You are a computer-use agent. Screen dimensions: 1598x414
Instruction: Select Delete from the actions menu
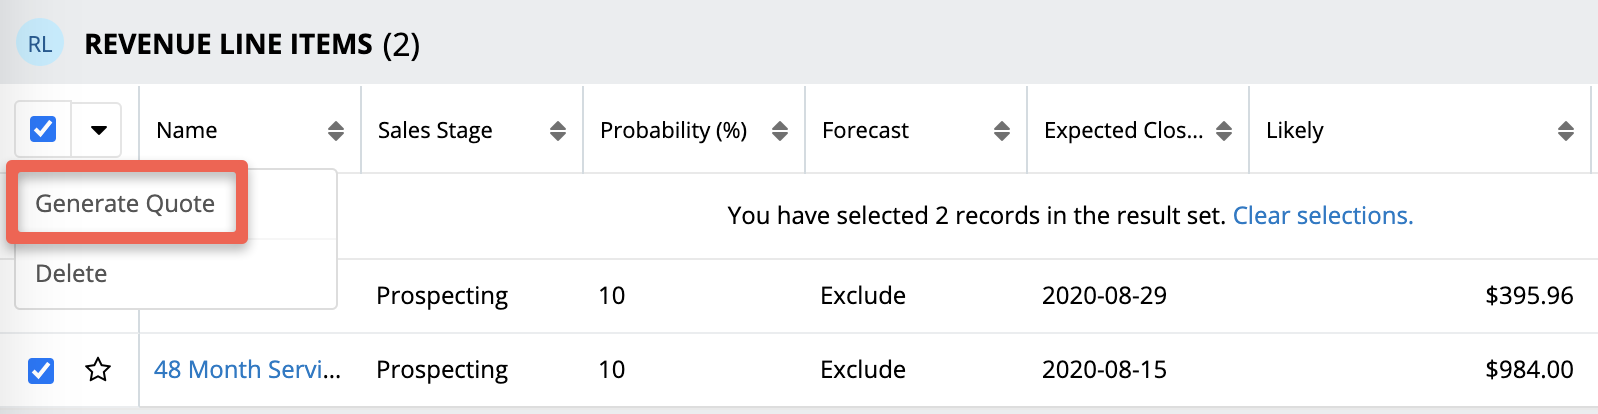(x=71, y=274)
